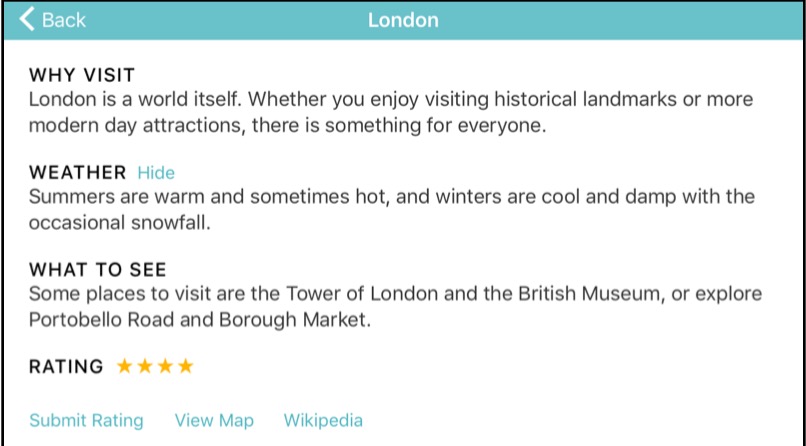This screenshot has width=806, height=446.
Task: Click the WHAT TO SEE heading
Action: 98,270
